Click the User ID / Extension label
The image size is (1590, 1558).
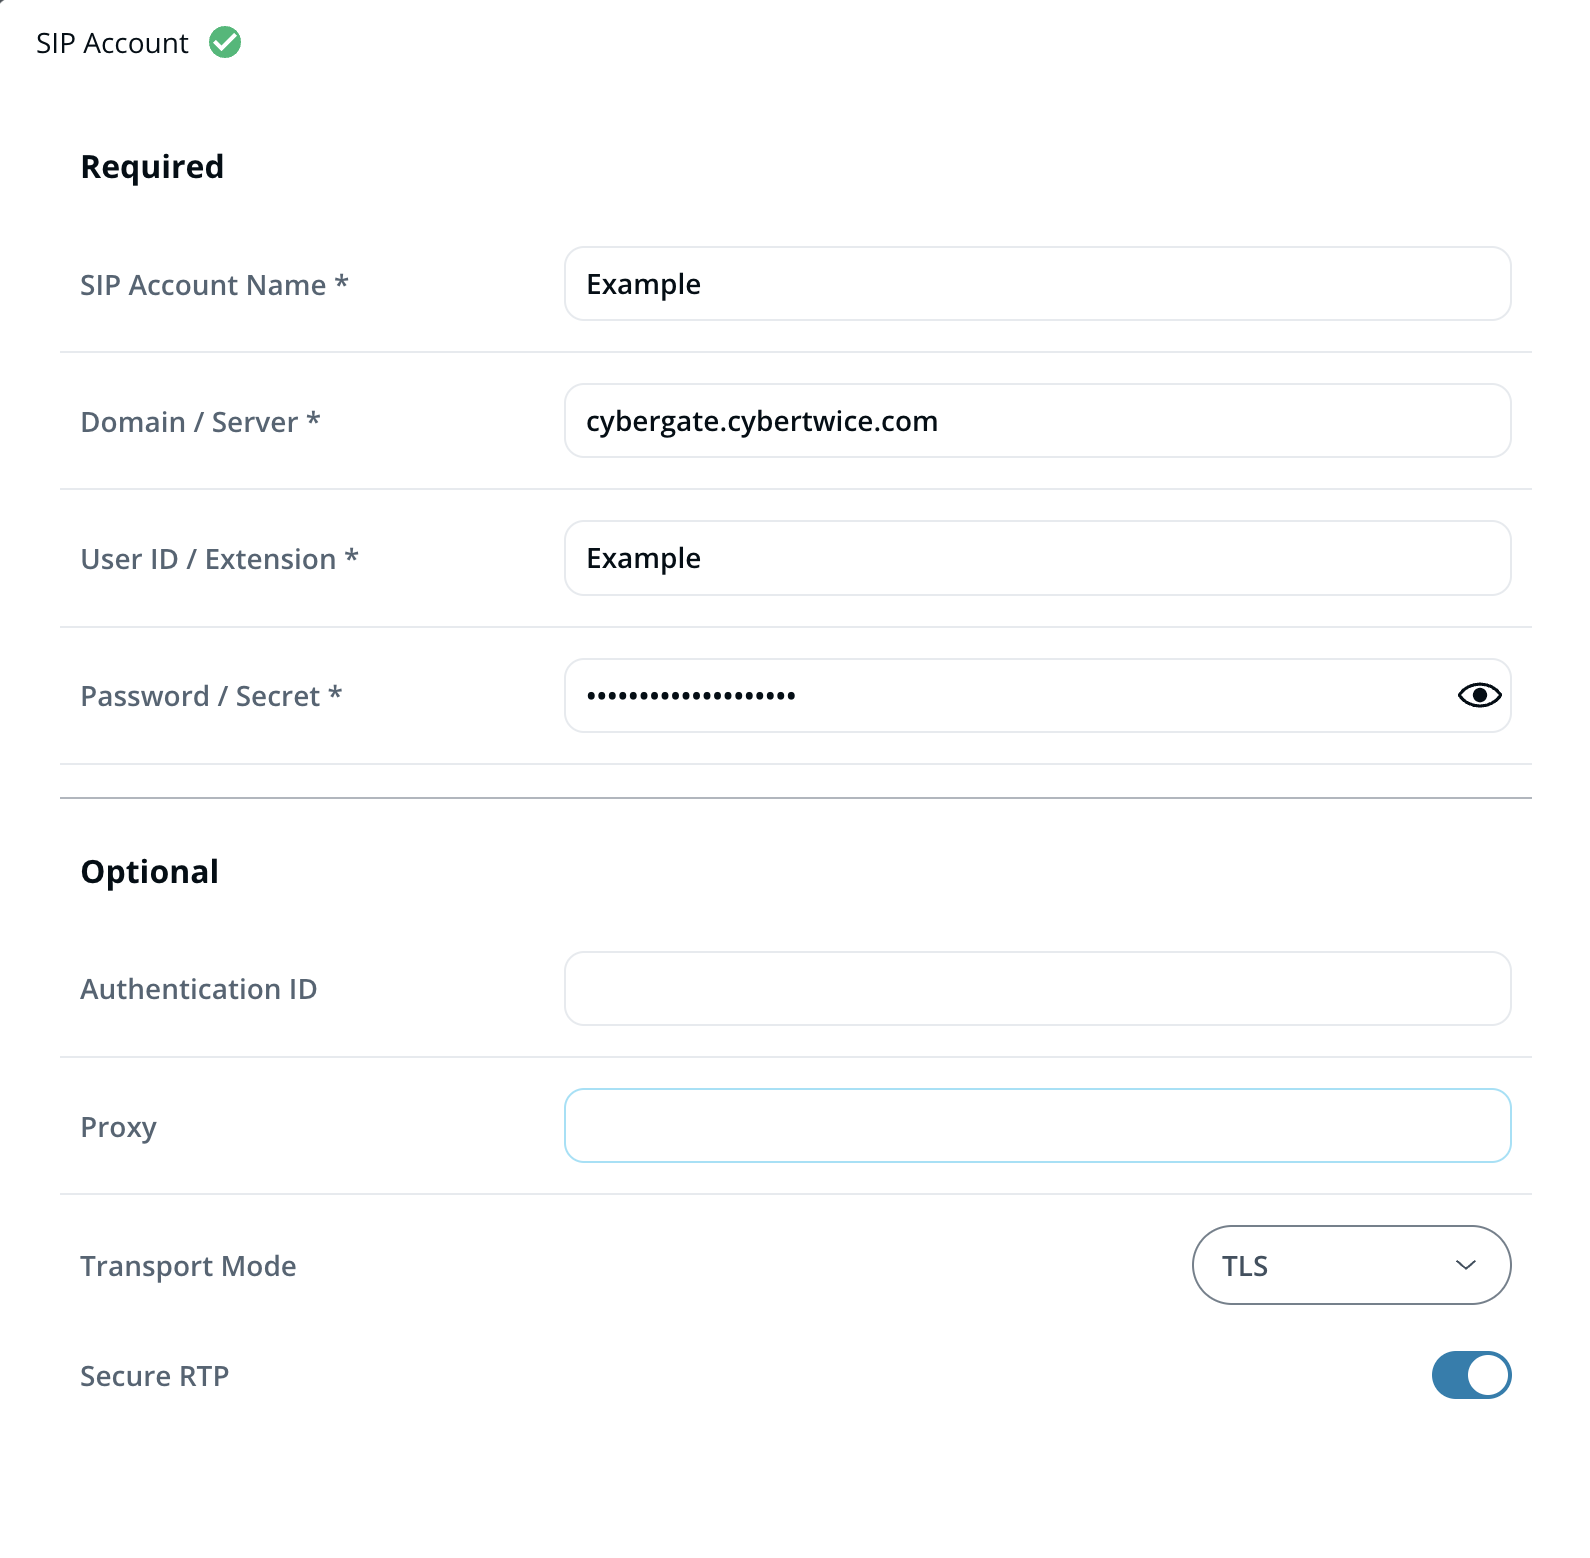pos(219,559)
